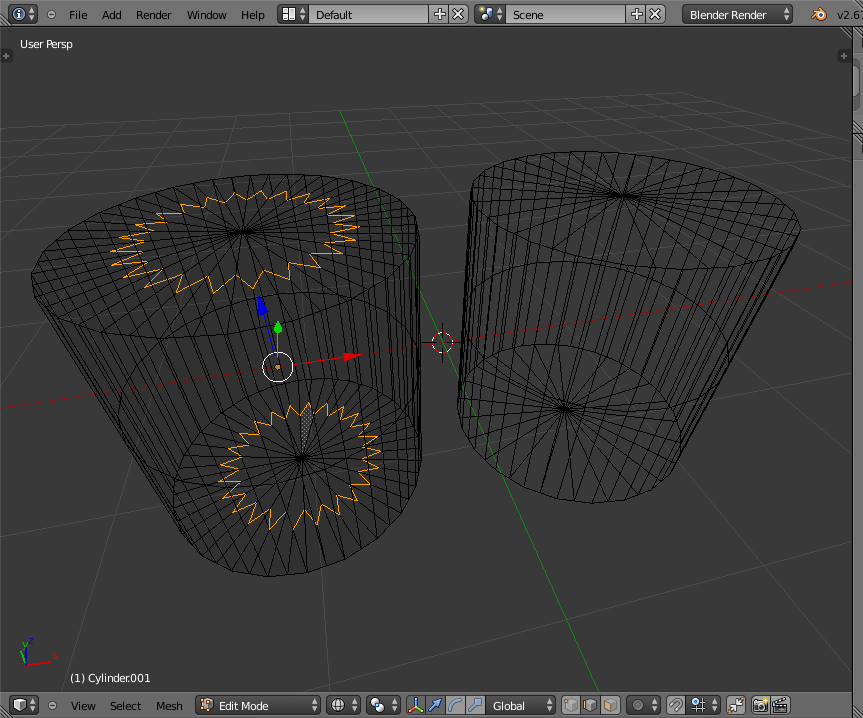Click the OpenGL render animation clapperboard icon

point(781,705)
